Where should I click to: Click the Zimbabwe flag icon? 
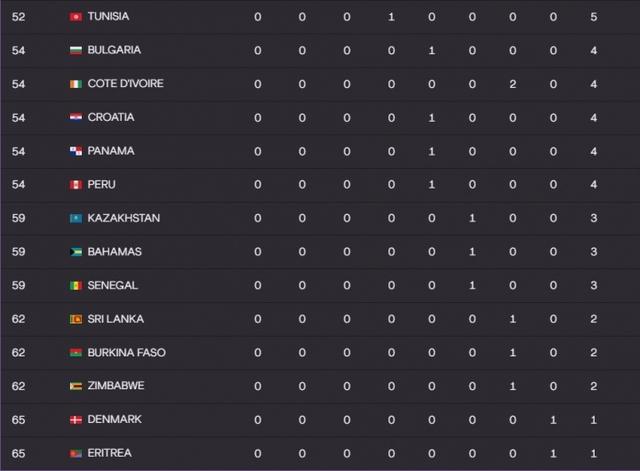[x=75, y=386]
